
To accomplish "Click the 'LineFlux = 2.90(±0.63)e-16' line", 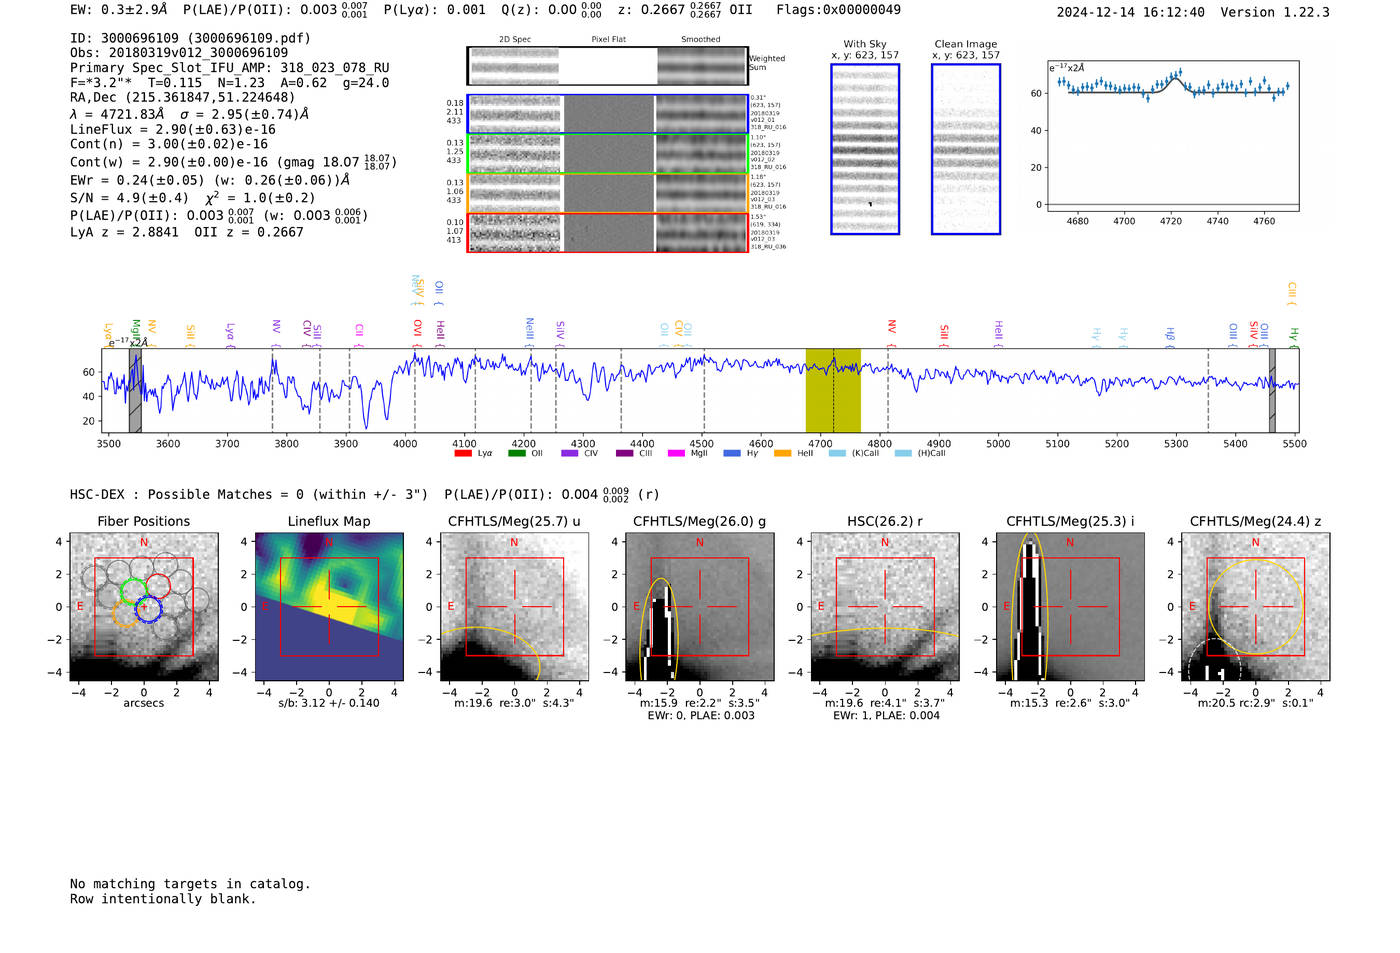I will click(173, 130).
